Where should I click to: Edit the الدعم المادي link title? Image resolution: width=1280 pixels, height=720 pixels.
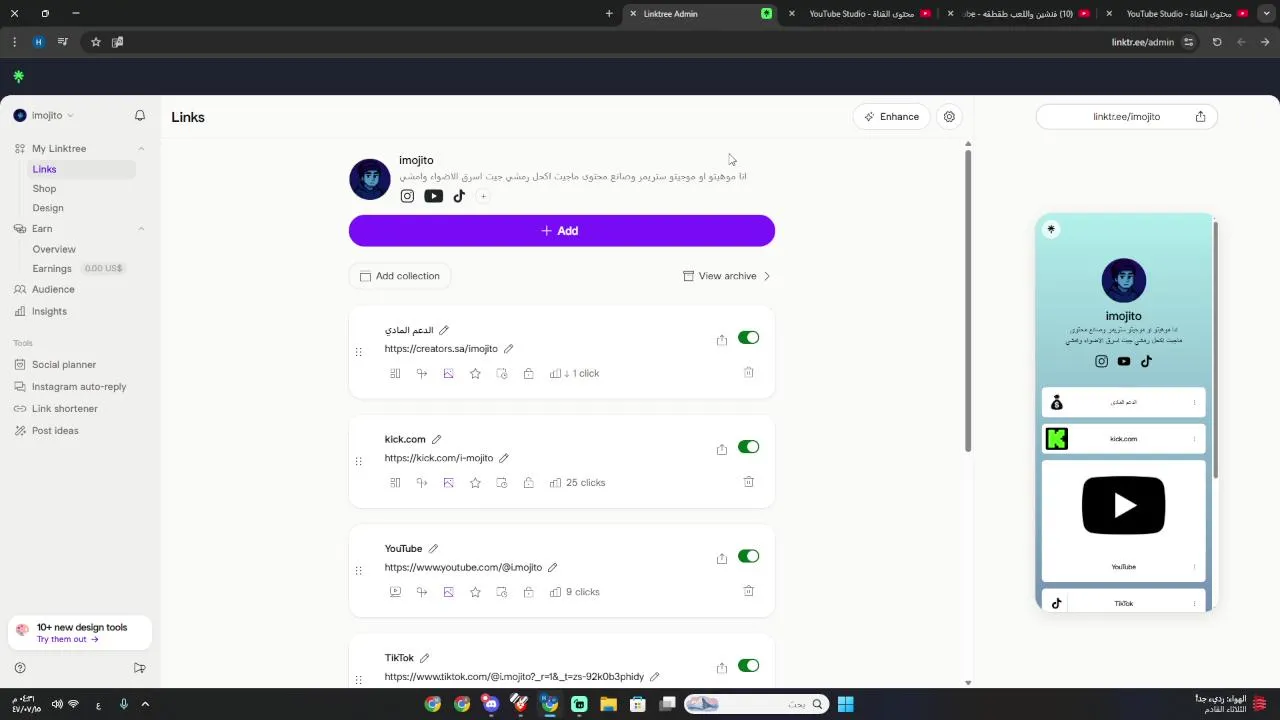pyautogui.click(x=444, y=330)
